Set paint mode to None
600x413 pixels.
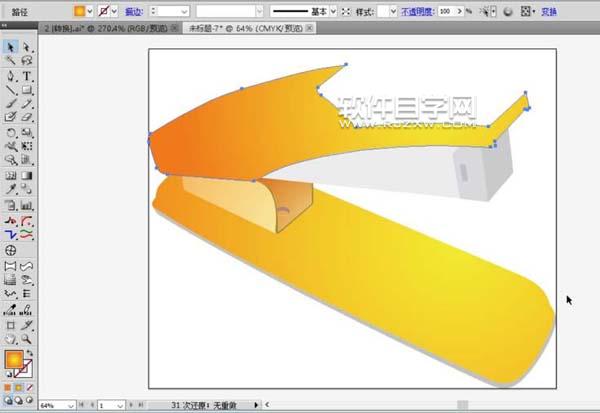click(29, 388)
